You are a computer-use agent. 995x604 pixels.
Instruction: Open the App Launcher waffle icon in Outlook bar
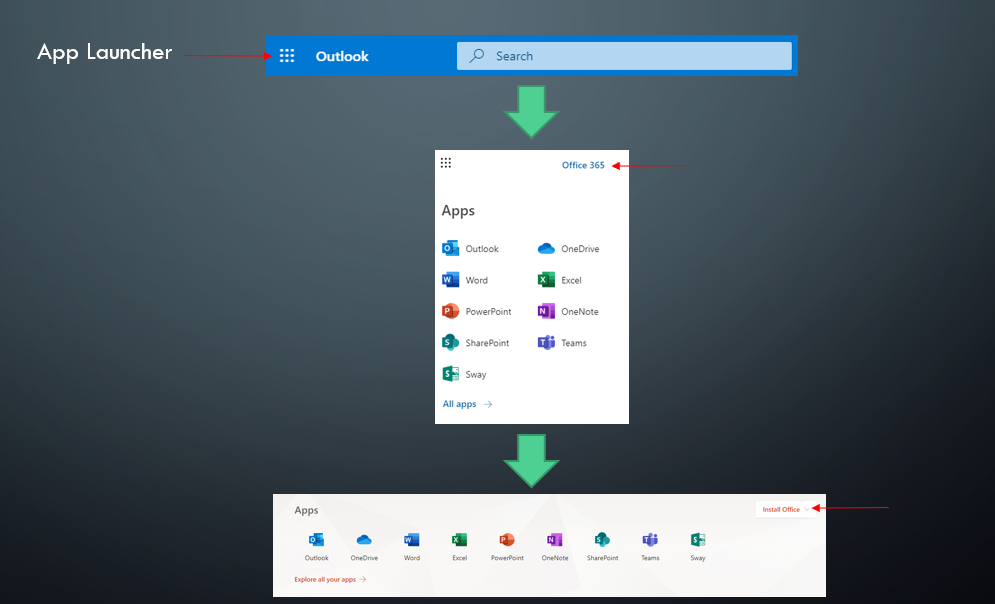[x=287, y=56]
